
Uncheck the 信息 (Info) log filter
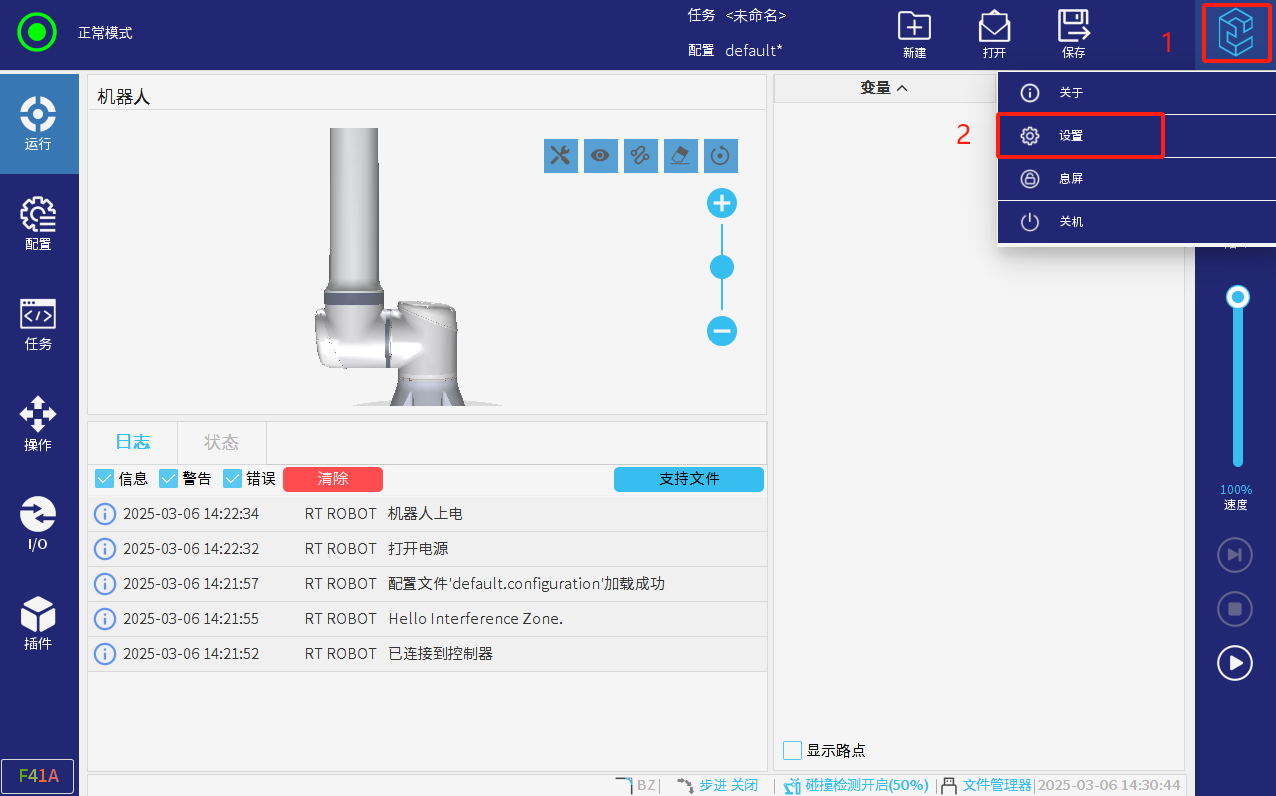[105, 479]
